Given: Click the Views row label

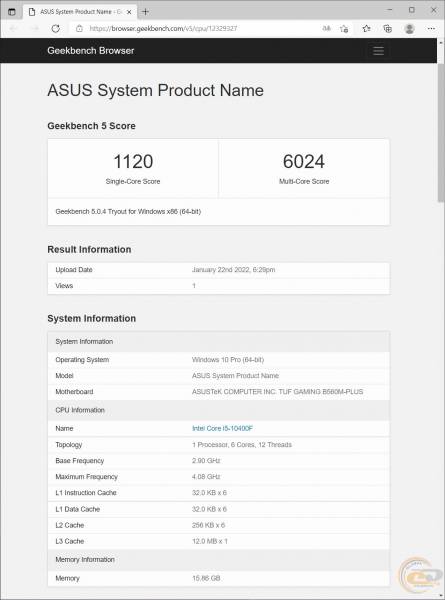Looking at the screenshot, I should click(x=64, y=286).
